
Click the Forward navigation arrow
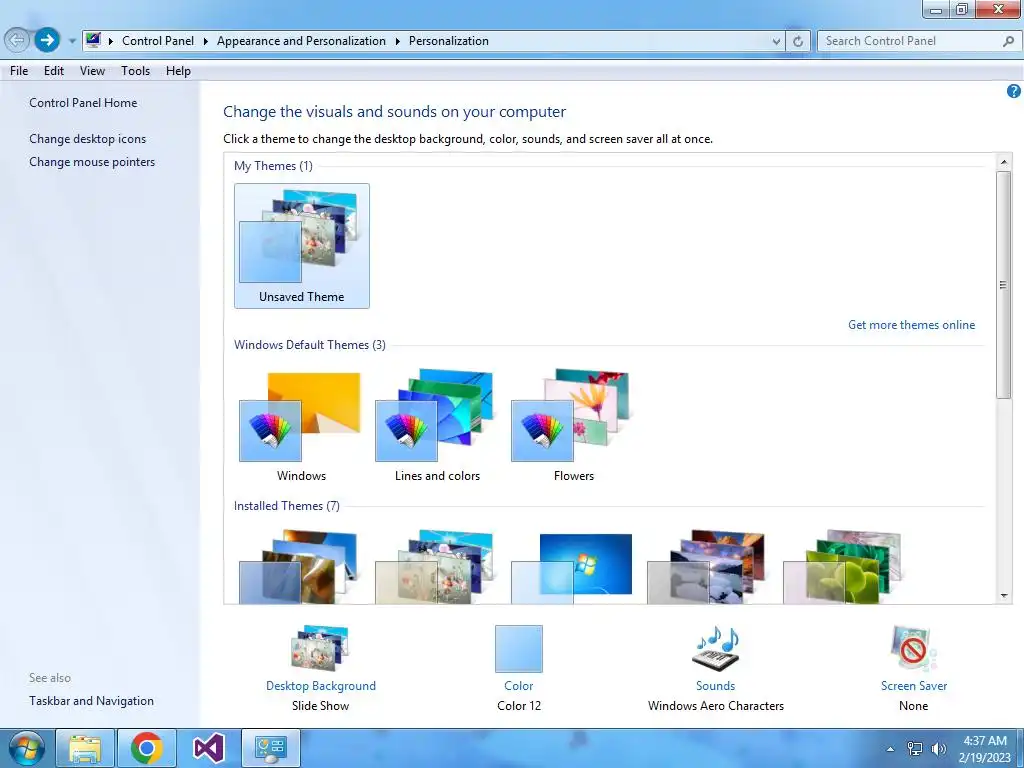pos(46,40)
